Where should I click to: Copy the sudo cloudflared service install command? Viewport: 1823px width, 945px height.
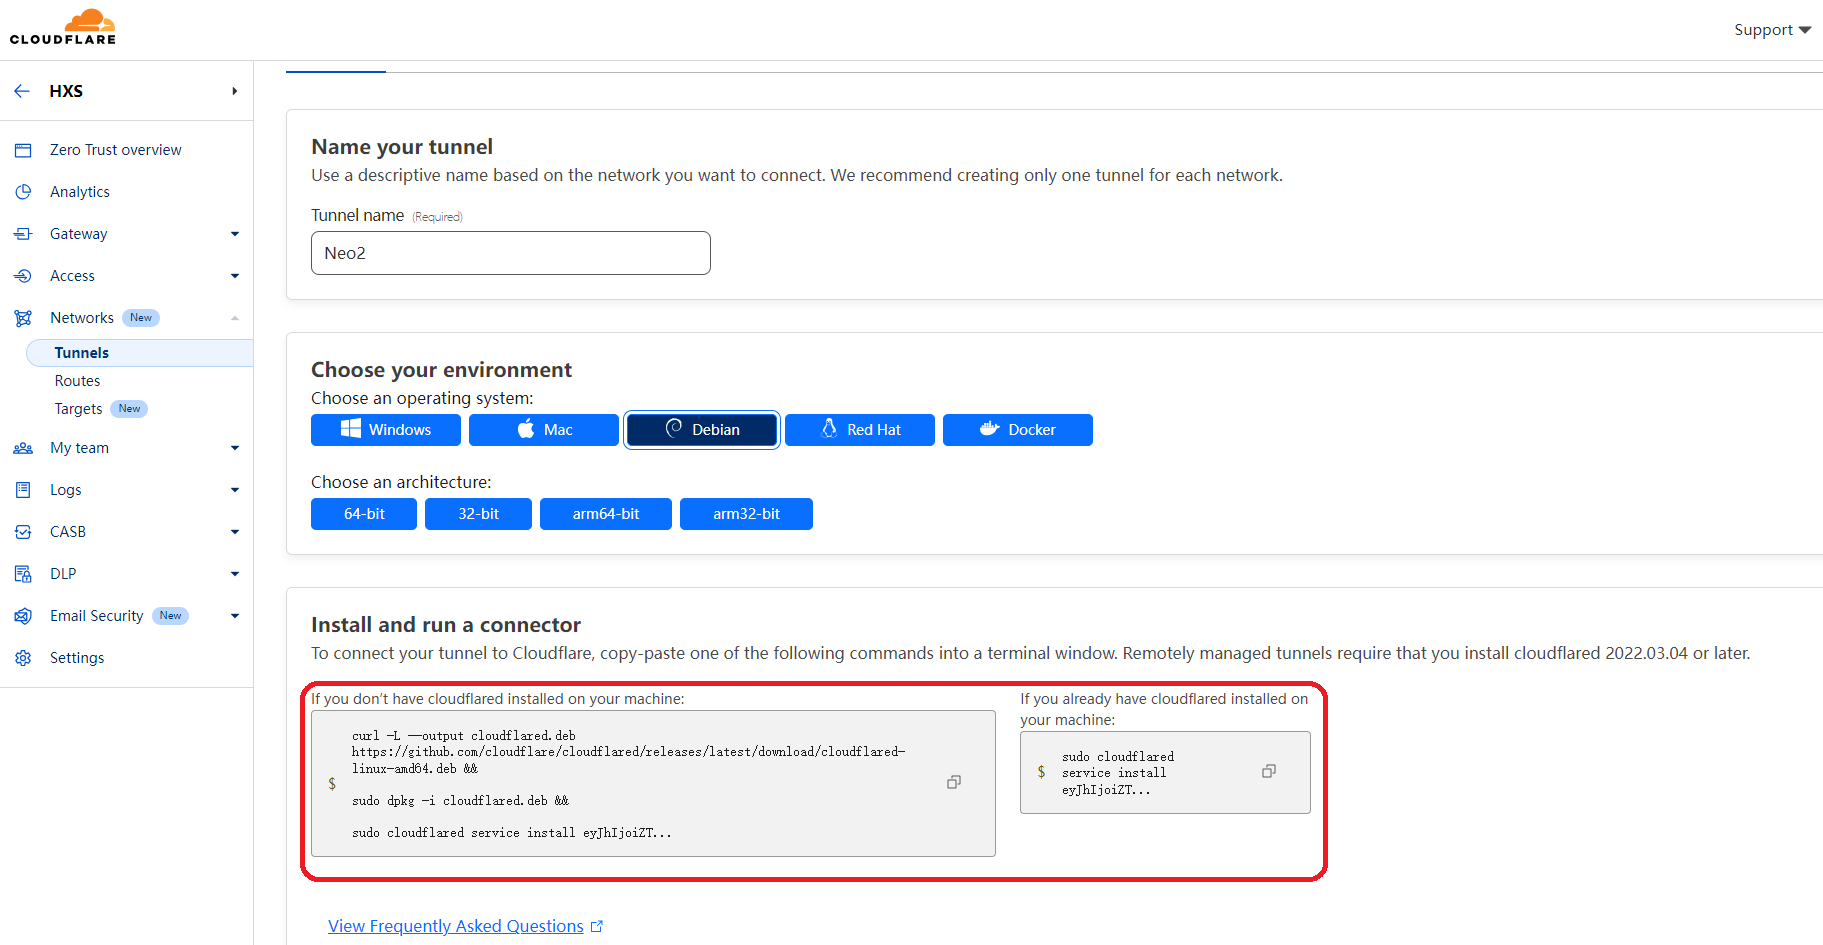(x=1269, y=771)
